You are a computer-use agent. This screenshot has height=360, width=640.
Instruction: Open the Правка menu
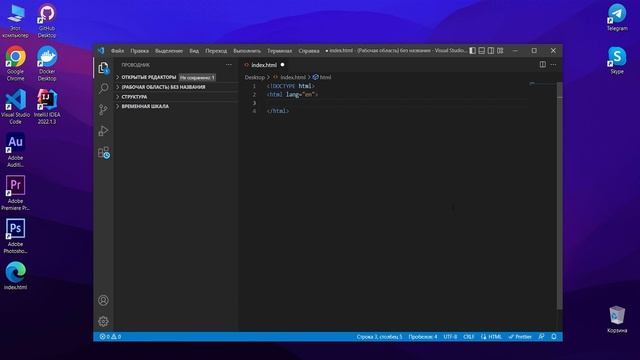click(140, 51)
